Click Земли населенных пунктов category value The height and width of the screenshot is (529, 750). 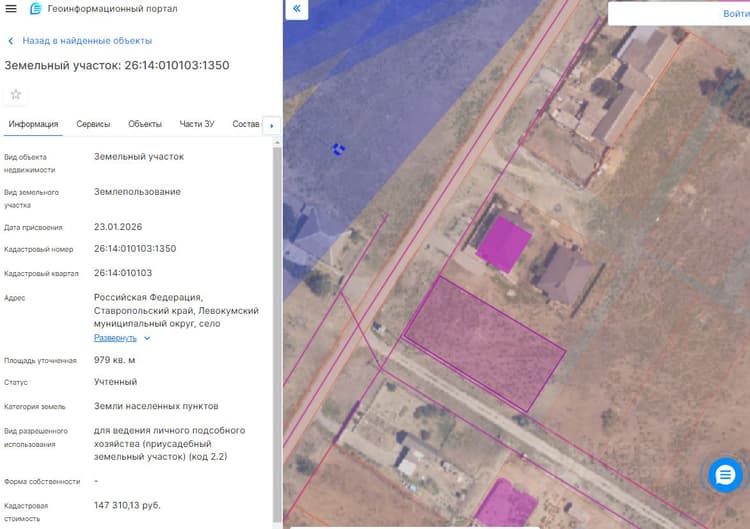point(156,406)
